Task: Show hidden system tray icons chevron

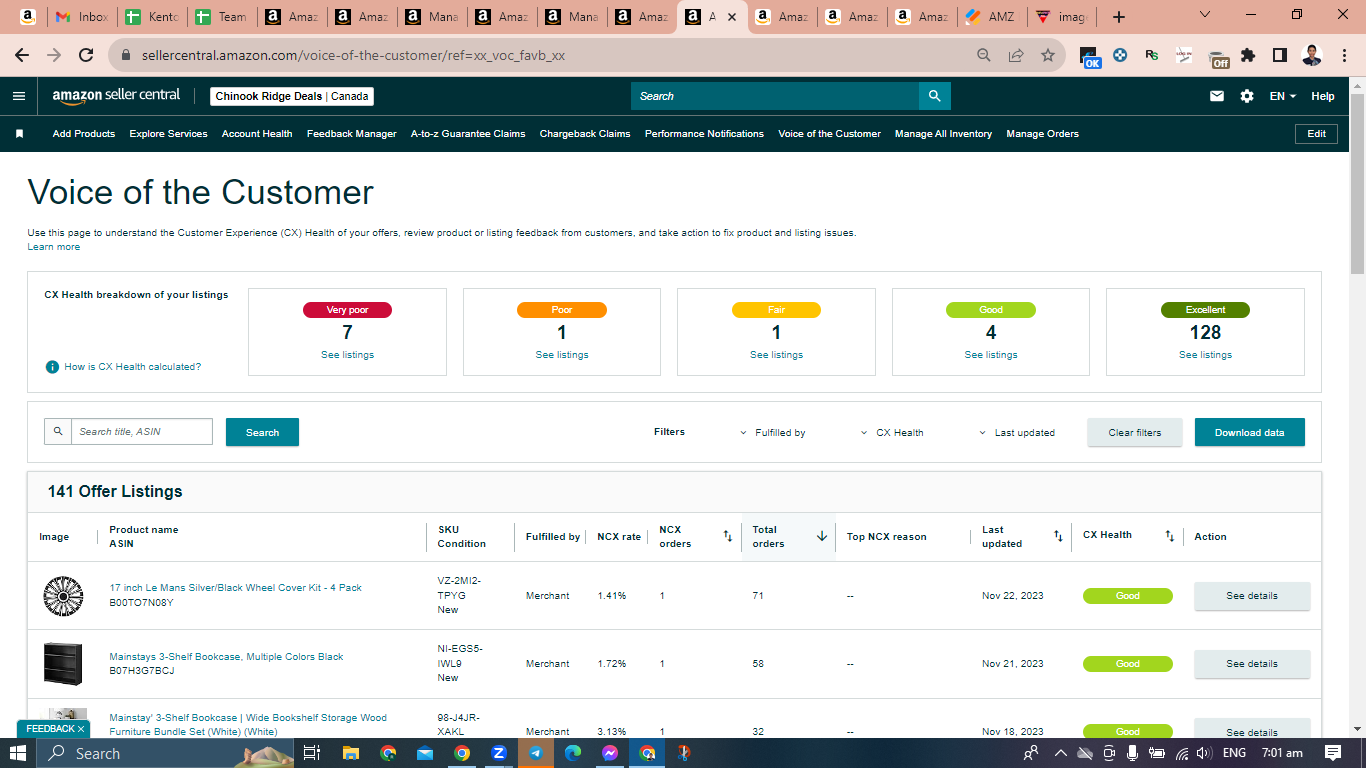Action: pyautogui.click(x=1060, y=753)
